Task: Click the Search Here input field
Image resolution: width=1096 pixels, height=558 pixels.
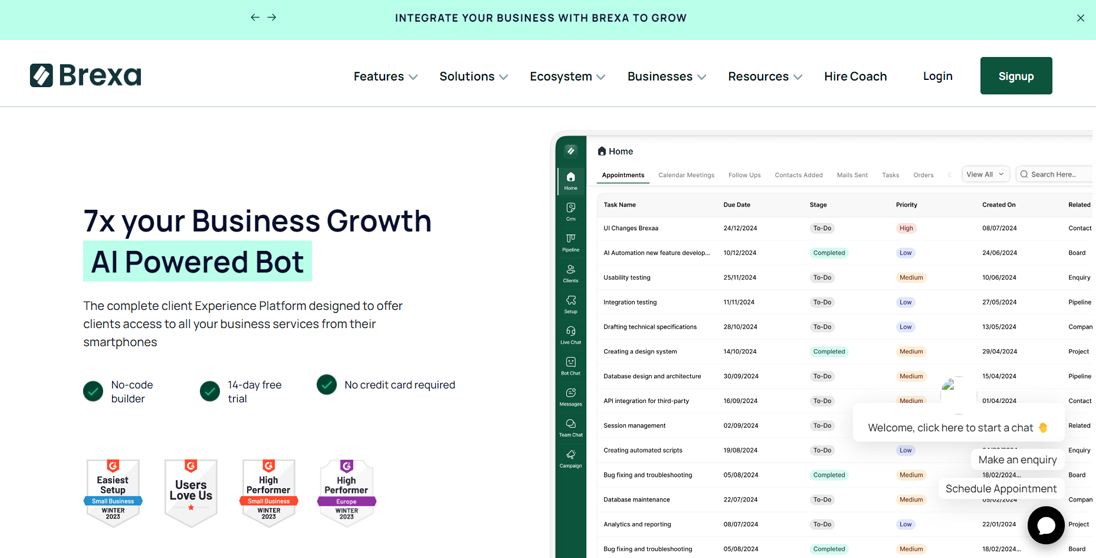Action: click(x=1058, y=174)
